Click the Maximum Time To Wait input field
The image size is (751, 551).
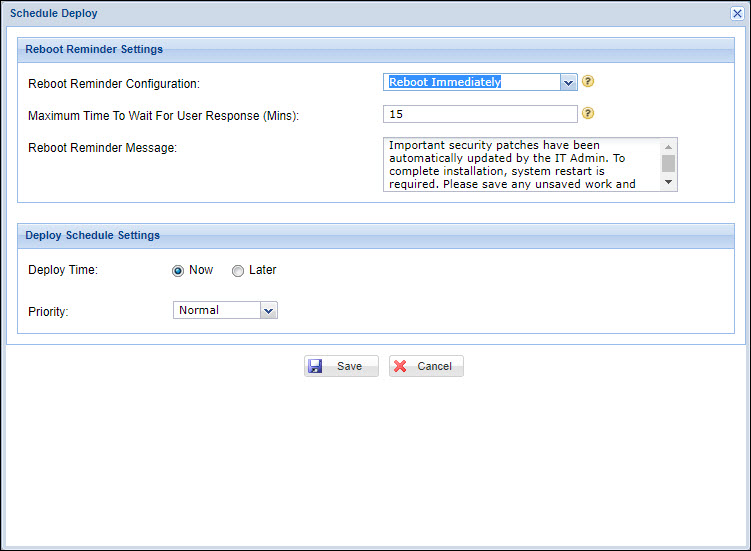pos(480,114)
